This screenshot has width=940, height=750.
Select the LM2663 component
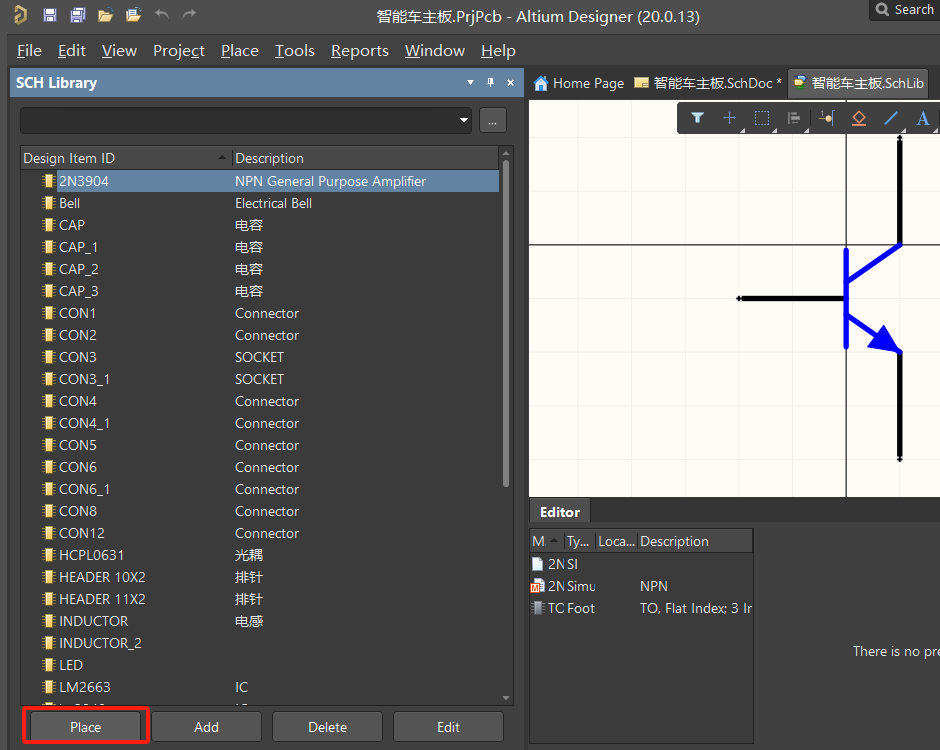pyautogui.click(x=260, y=687)
